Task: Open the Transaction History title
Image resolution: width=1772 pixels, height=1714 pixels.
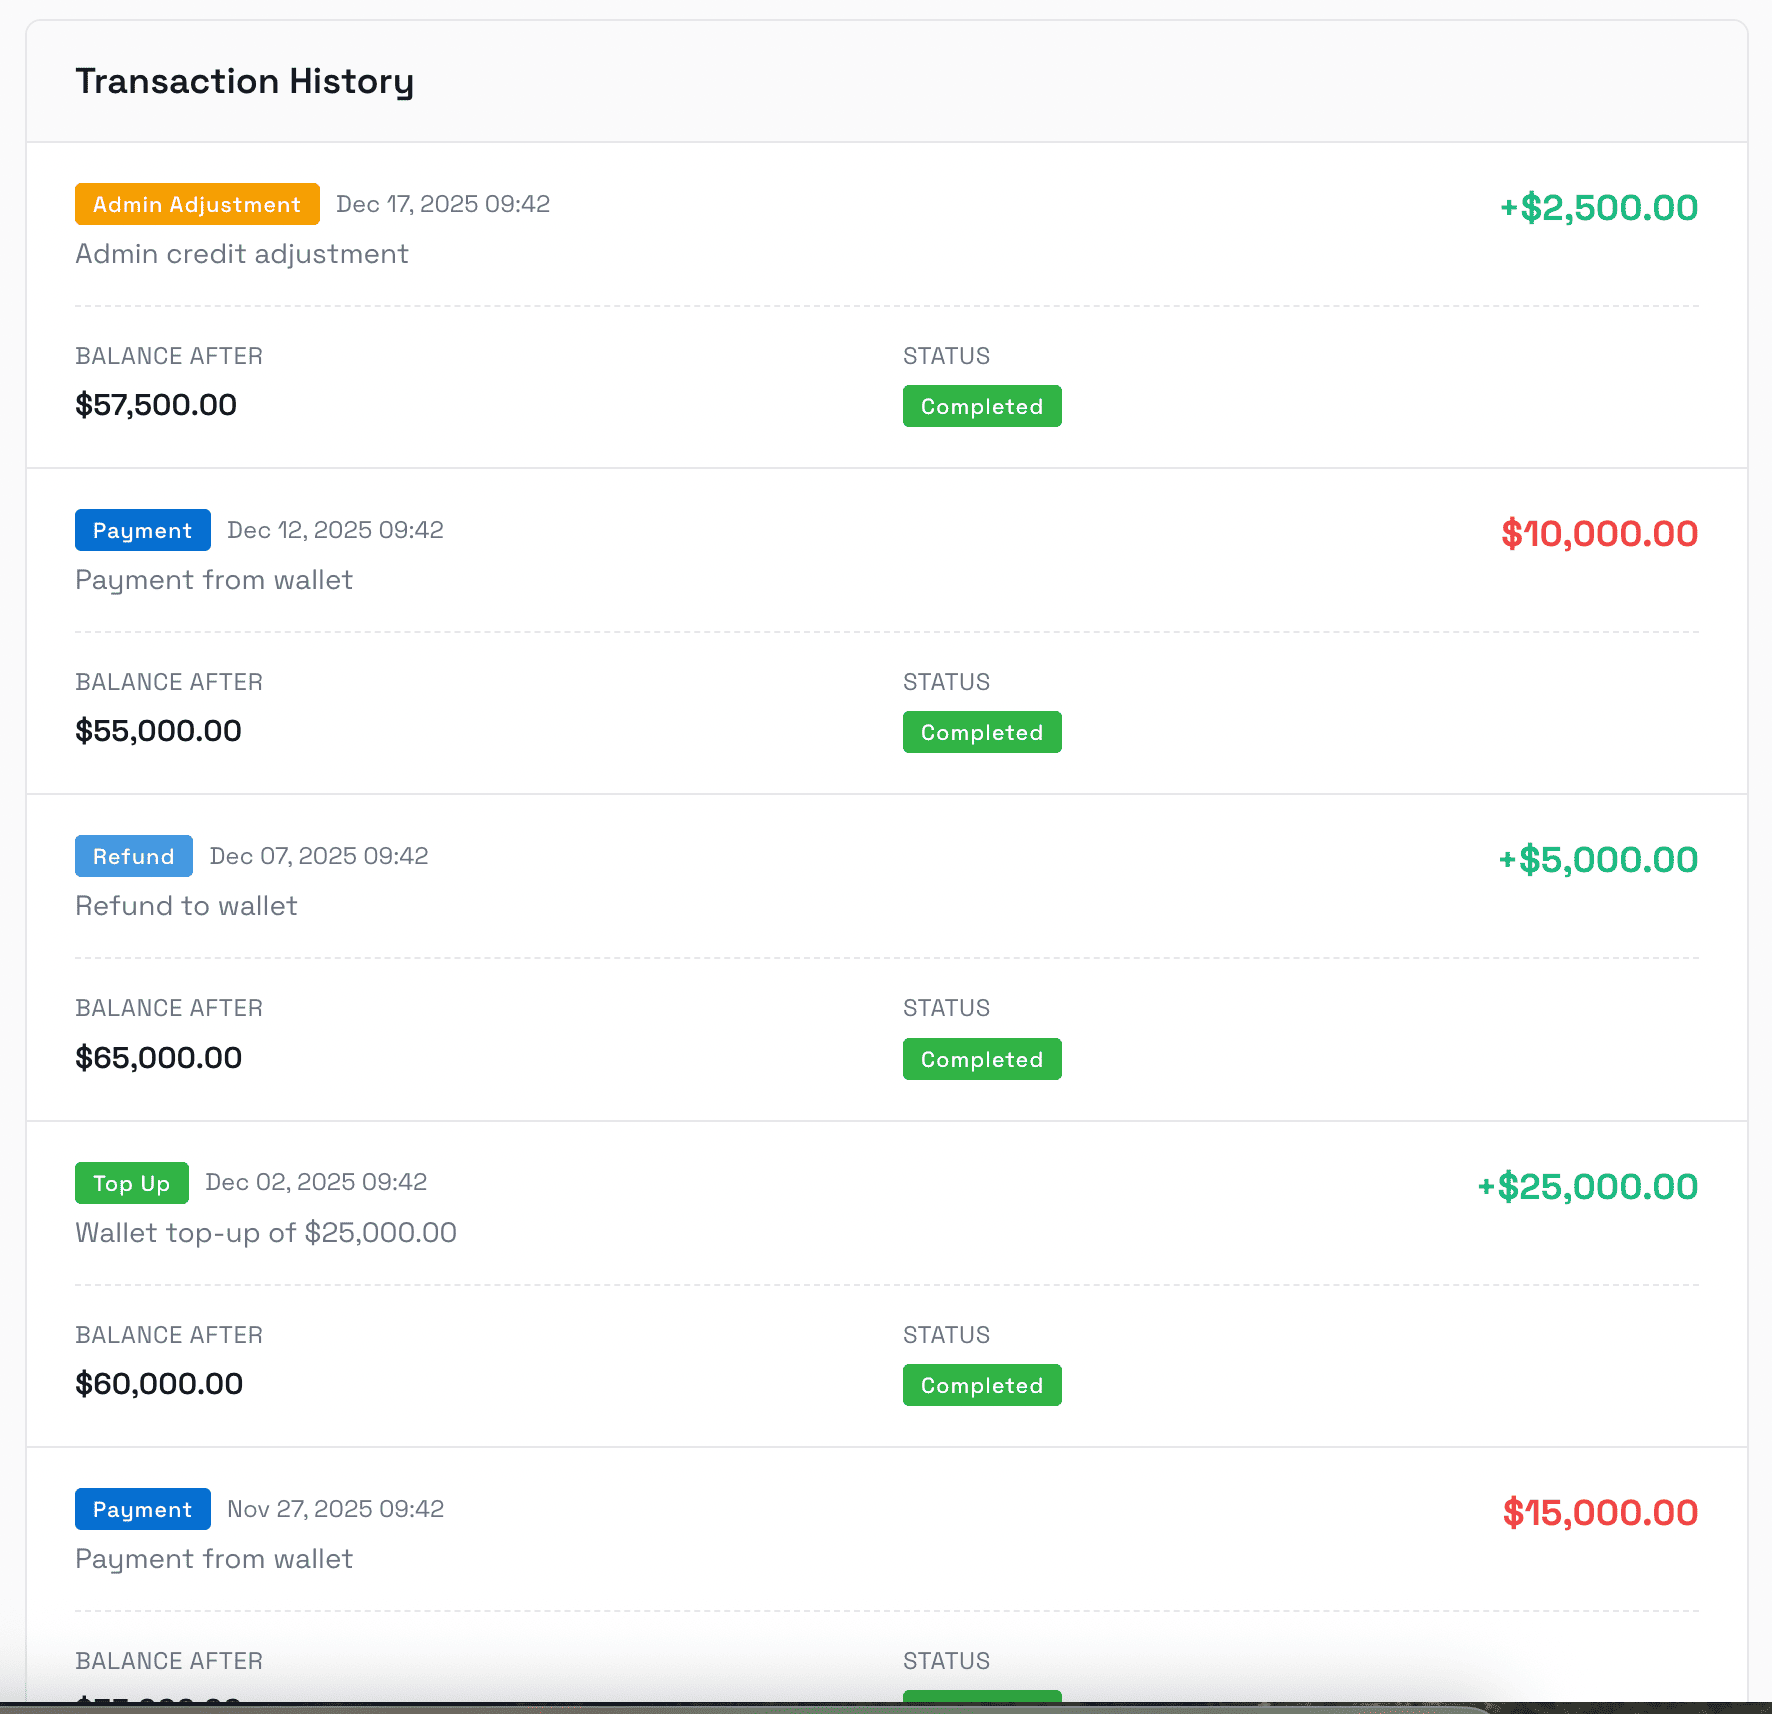Action: [245, 81]
